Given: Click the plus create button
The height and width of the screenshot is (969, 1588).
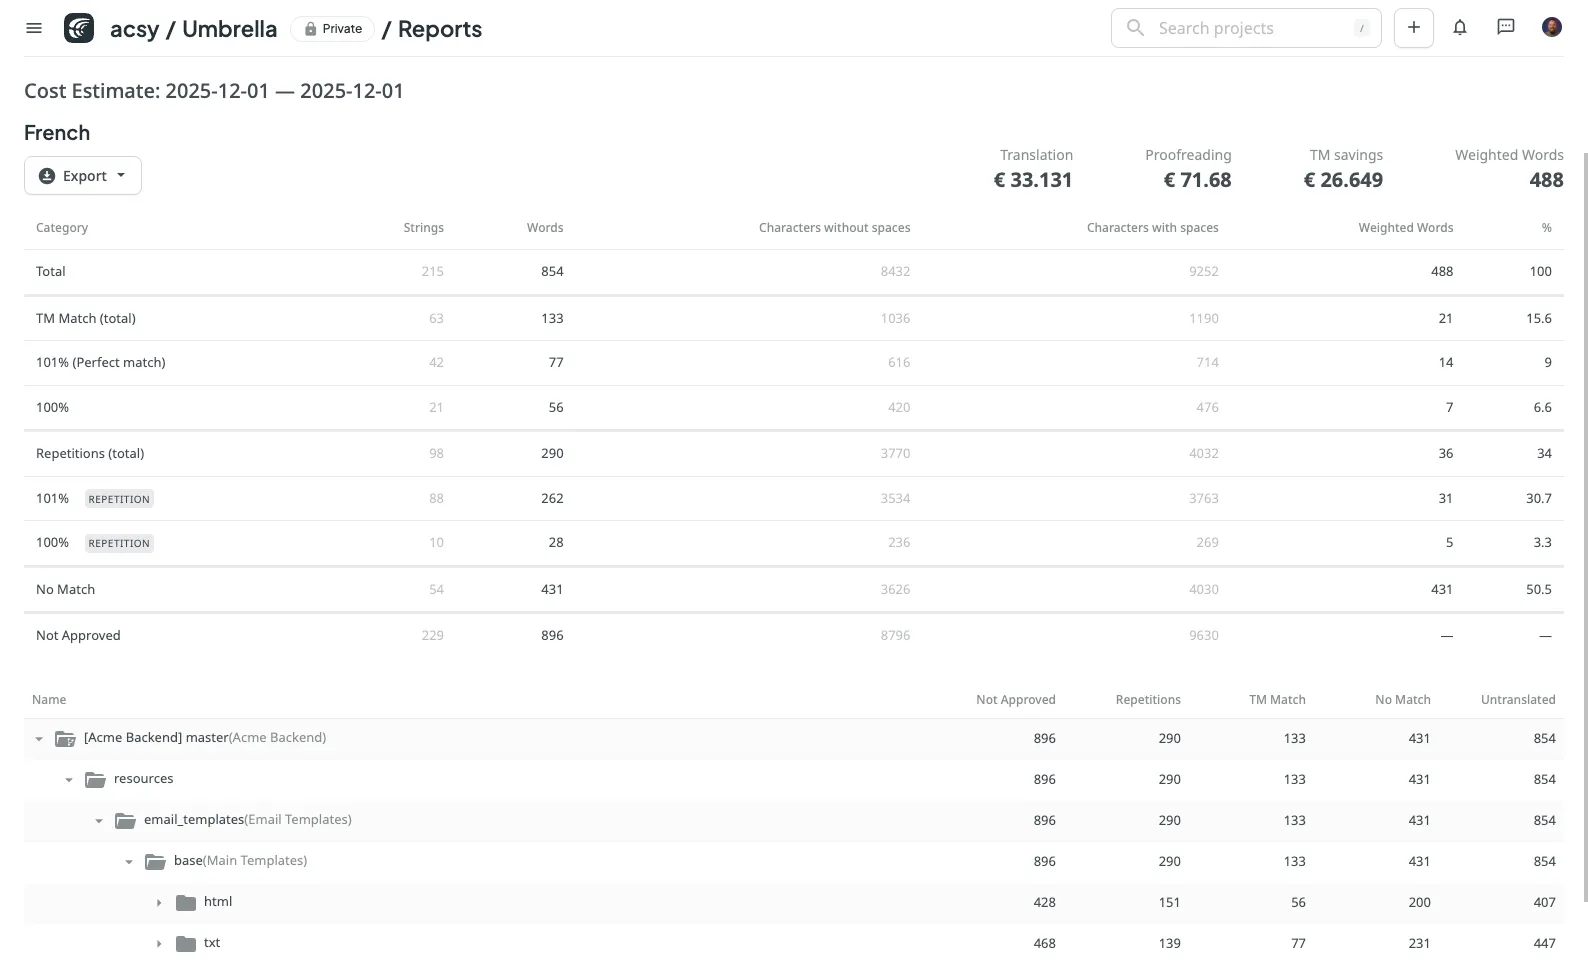Looking at the screenshot, I should tap(1413, 28).
